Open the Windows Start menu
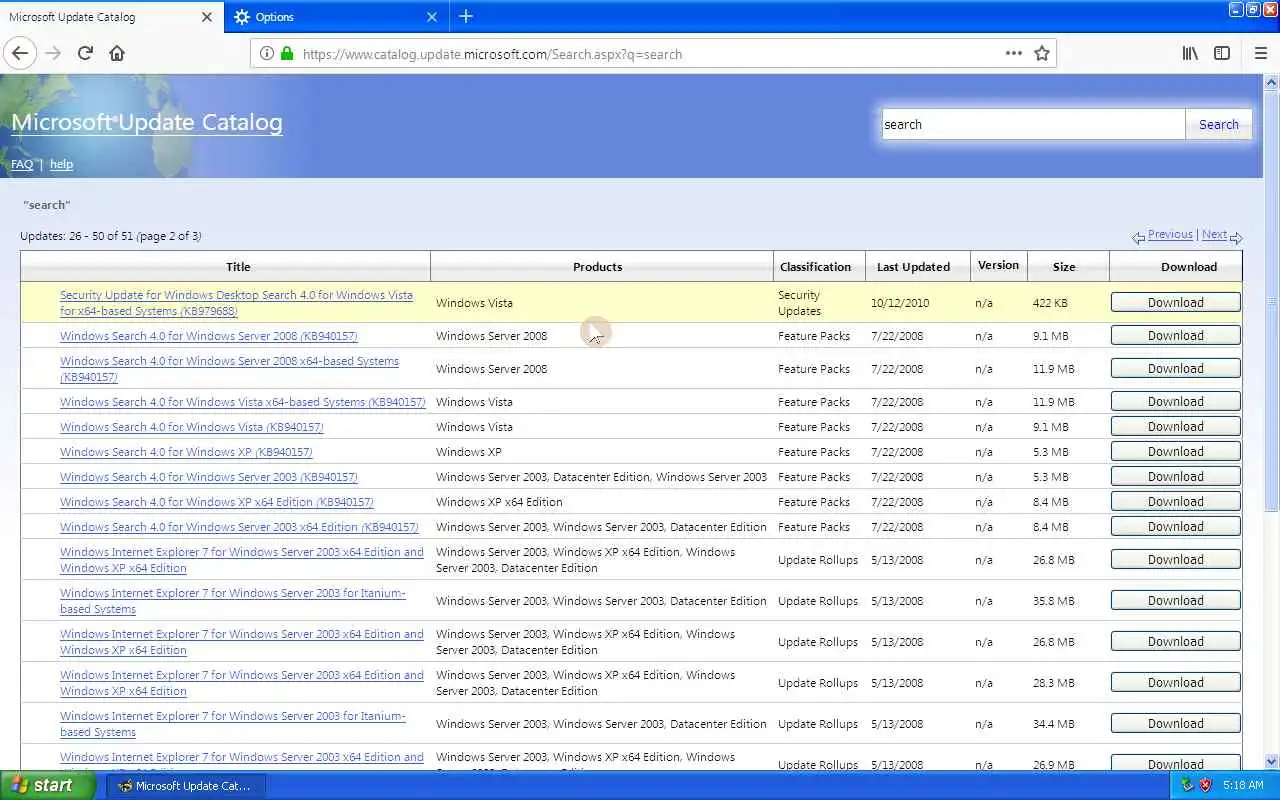The width and height of the screenshot is (1280, 800). pos(48,785)
